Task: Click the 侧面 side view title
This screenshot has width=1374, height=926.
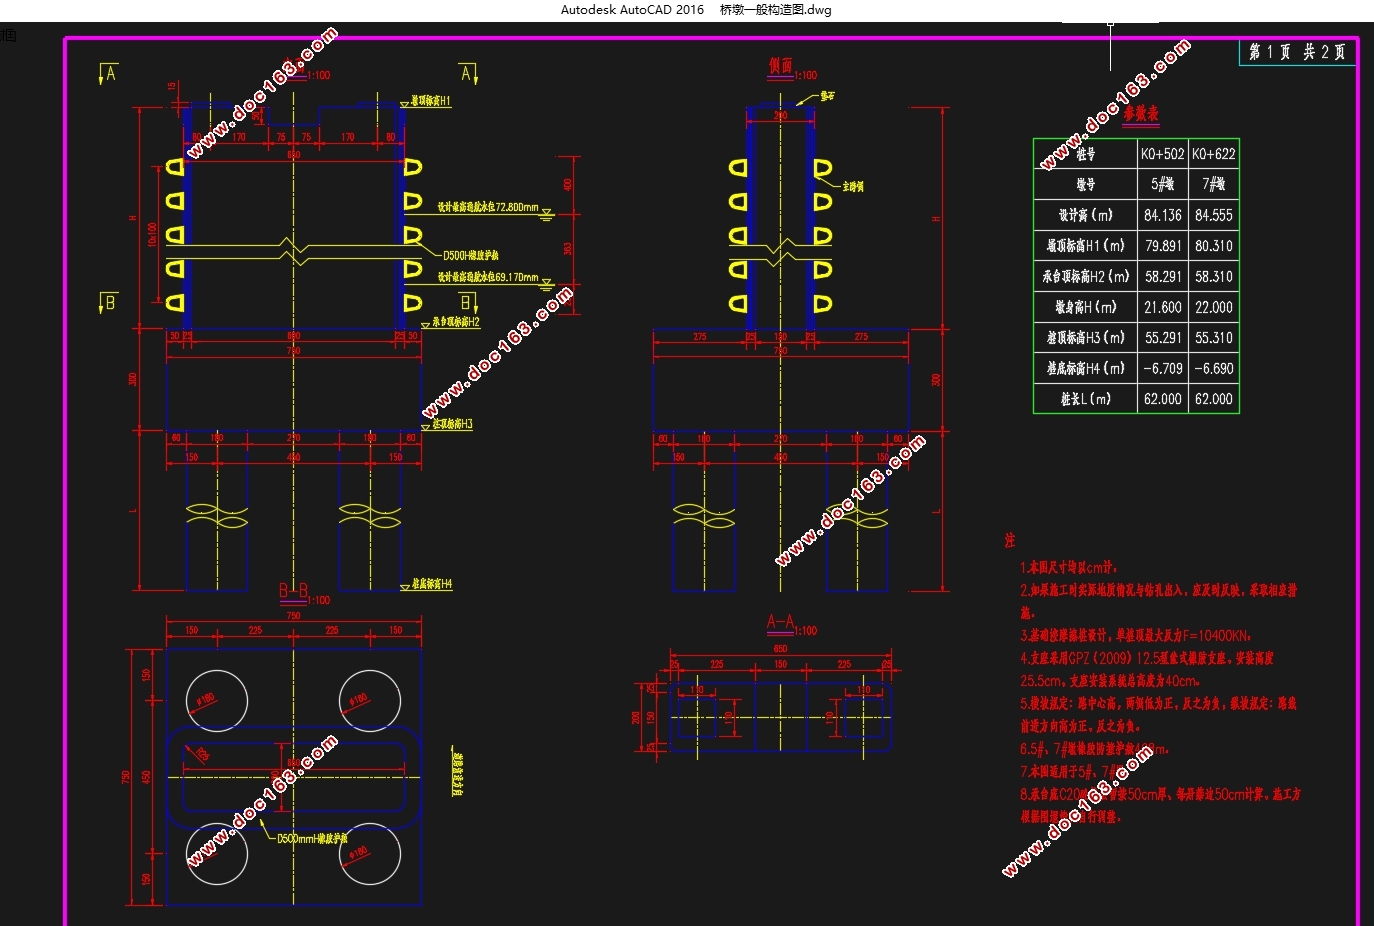Action: 781,66
